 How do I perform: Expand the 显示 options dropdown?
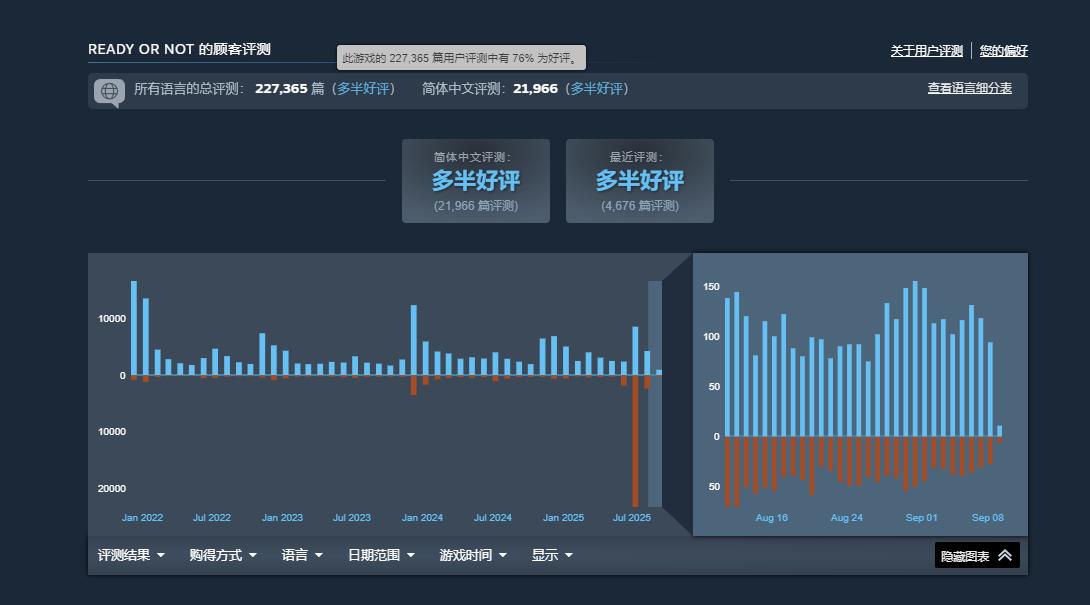(552, 555)
